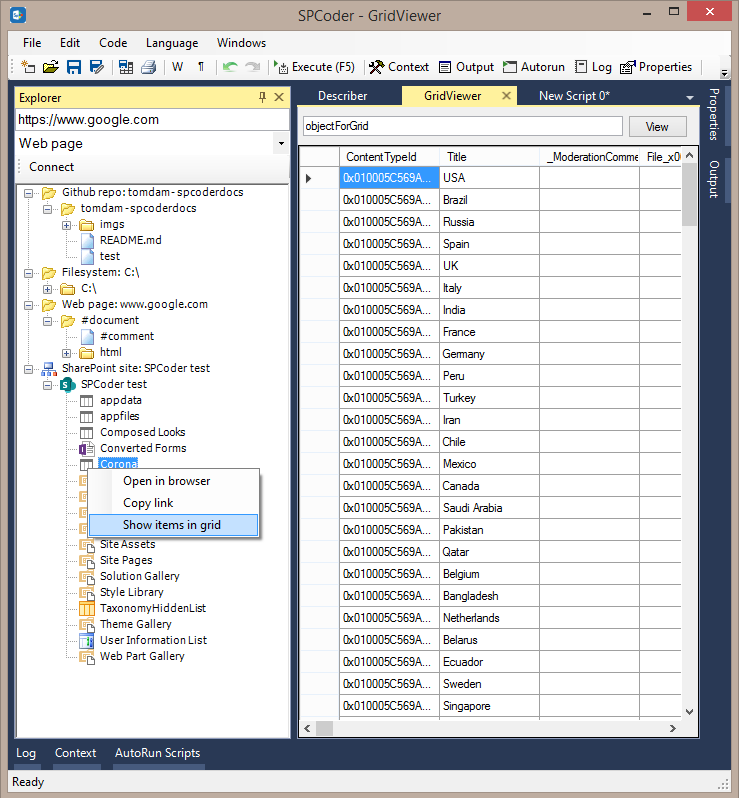Open the Language menu
Screen dimensions: 739x803
pyautogui.click(x=172, y=43)
